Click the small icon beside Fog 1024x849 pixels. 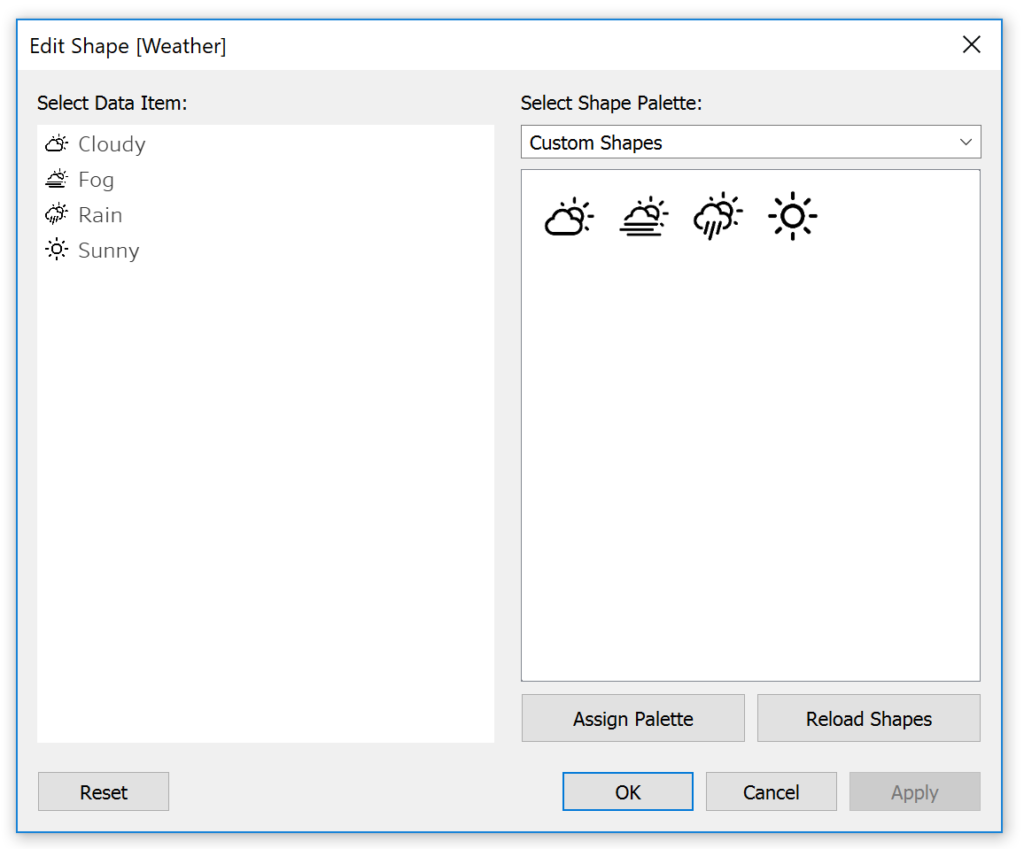coord(56,179)
